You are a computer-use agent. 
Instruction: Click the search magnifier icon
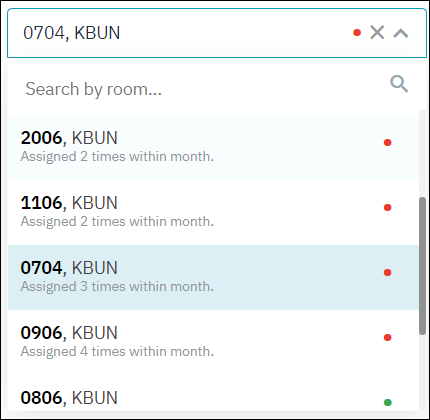[x=399, y=84]
